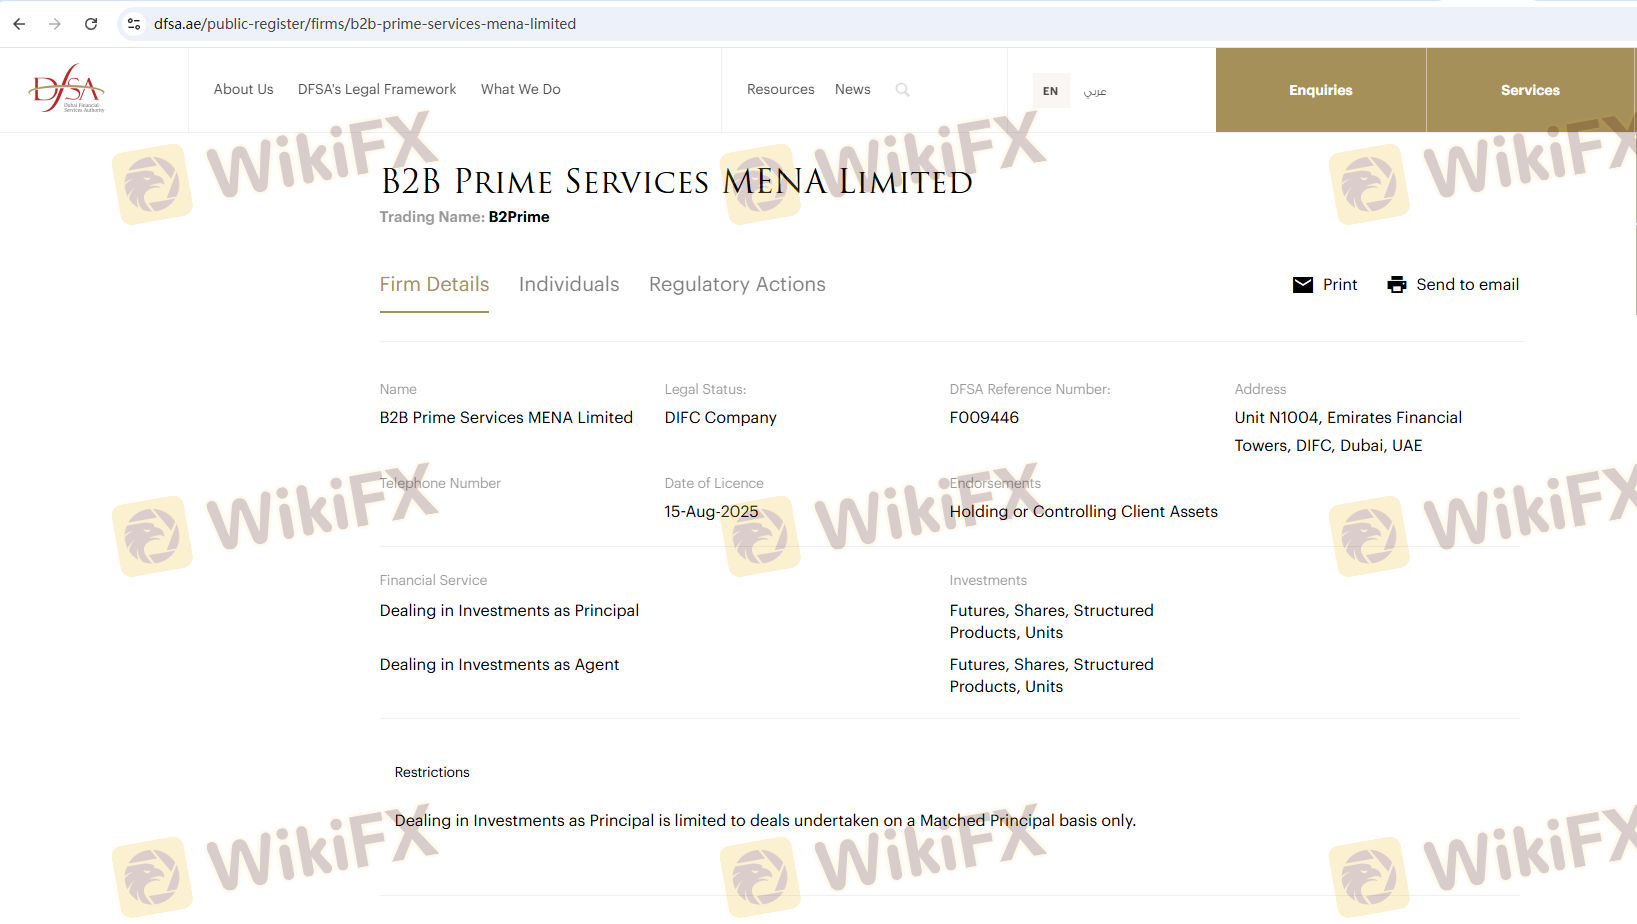The height and width of the screenshot is (924, 1637).
Task: Go to the News page
Action: pos(852,90)
